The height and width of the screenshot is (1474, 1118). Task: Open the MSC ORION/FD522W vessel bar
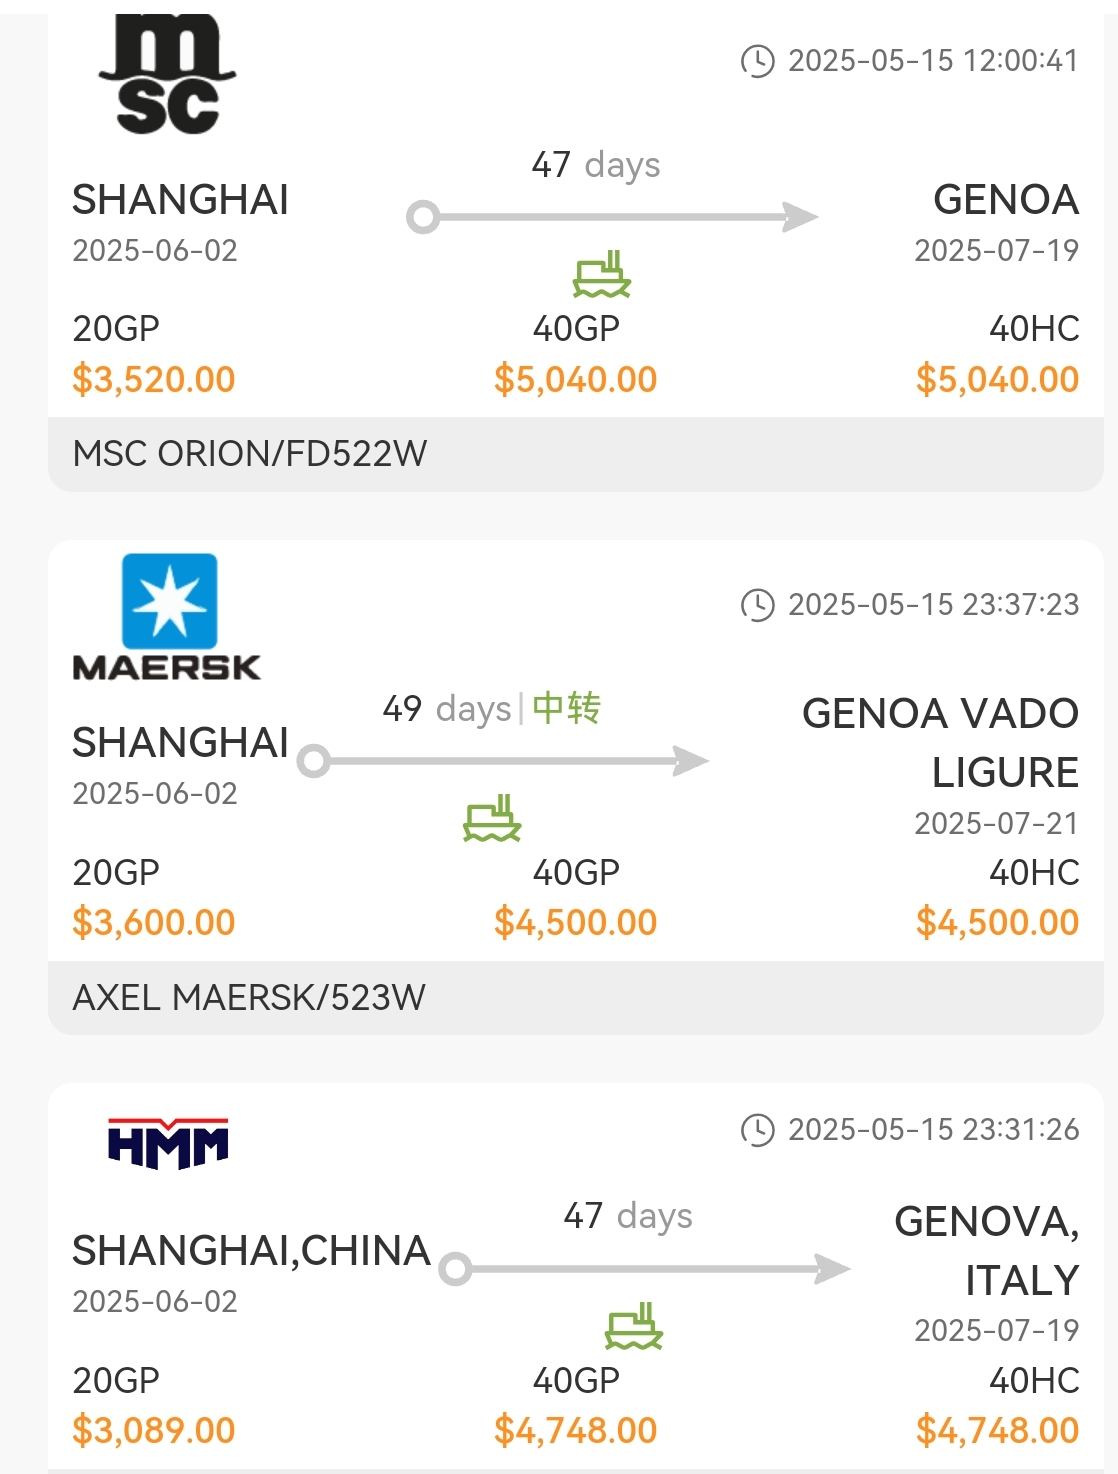pyautogui.click(x=576, y=454)
